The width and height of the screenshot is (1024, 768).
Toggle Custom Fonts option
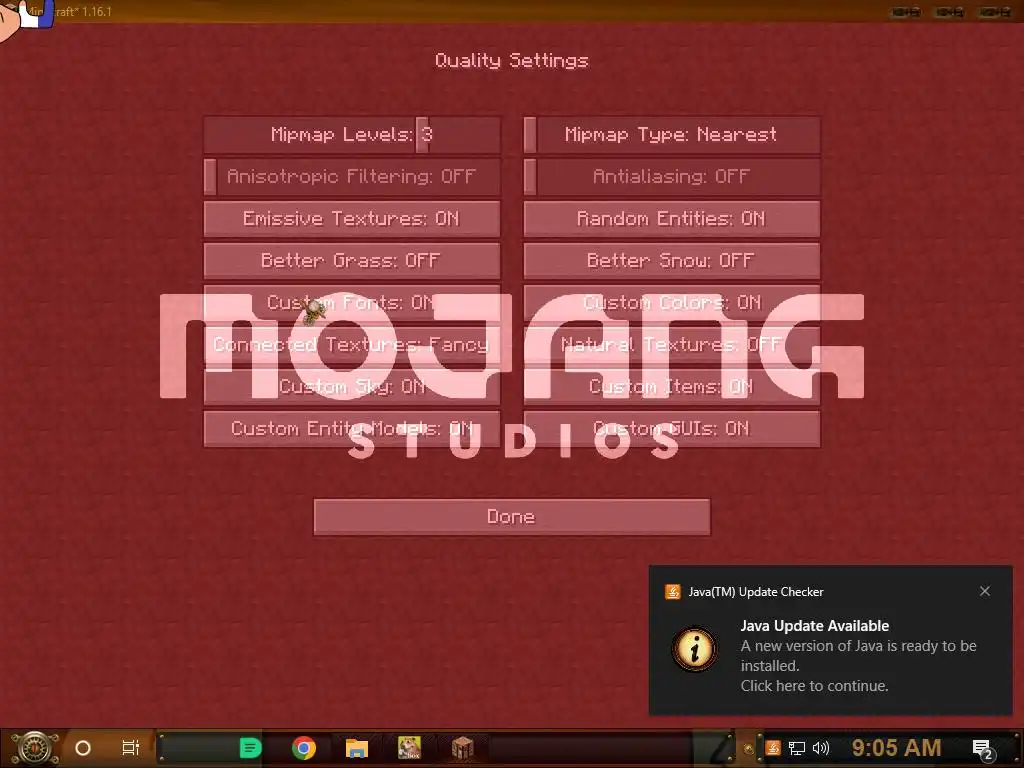coord(353,302)
